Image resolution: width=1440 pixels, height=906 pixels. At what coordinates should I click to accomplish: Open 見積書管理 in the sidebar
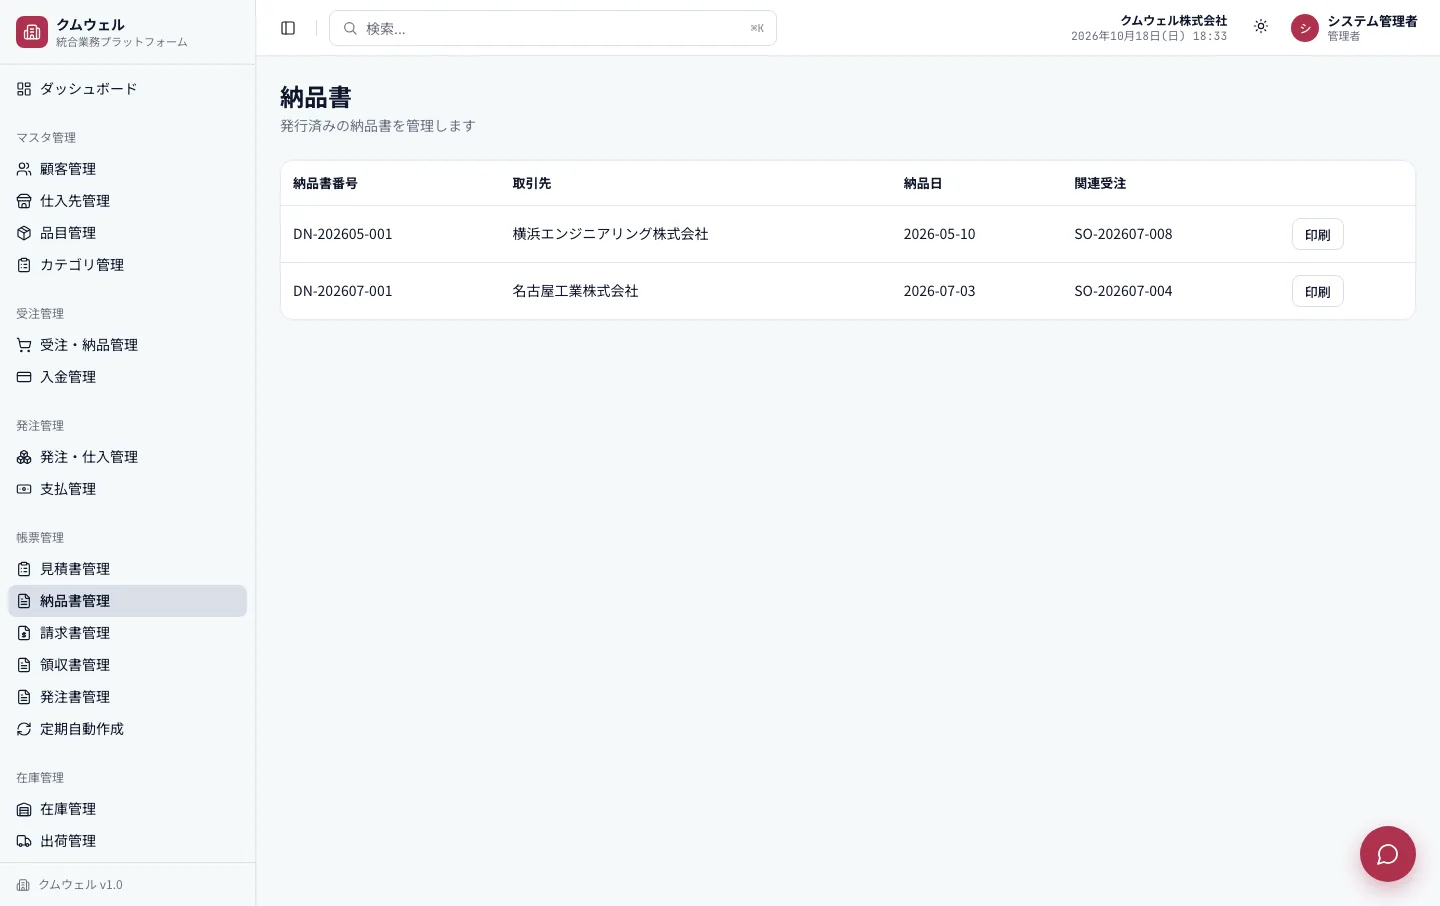pyautogui.click(x=127, y=569)
